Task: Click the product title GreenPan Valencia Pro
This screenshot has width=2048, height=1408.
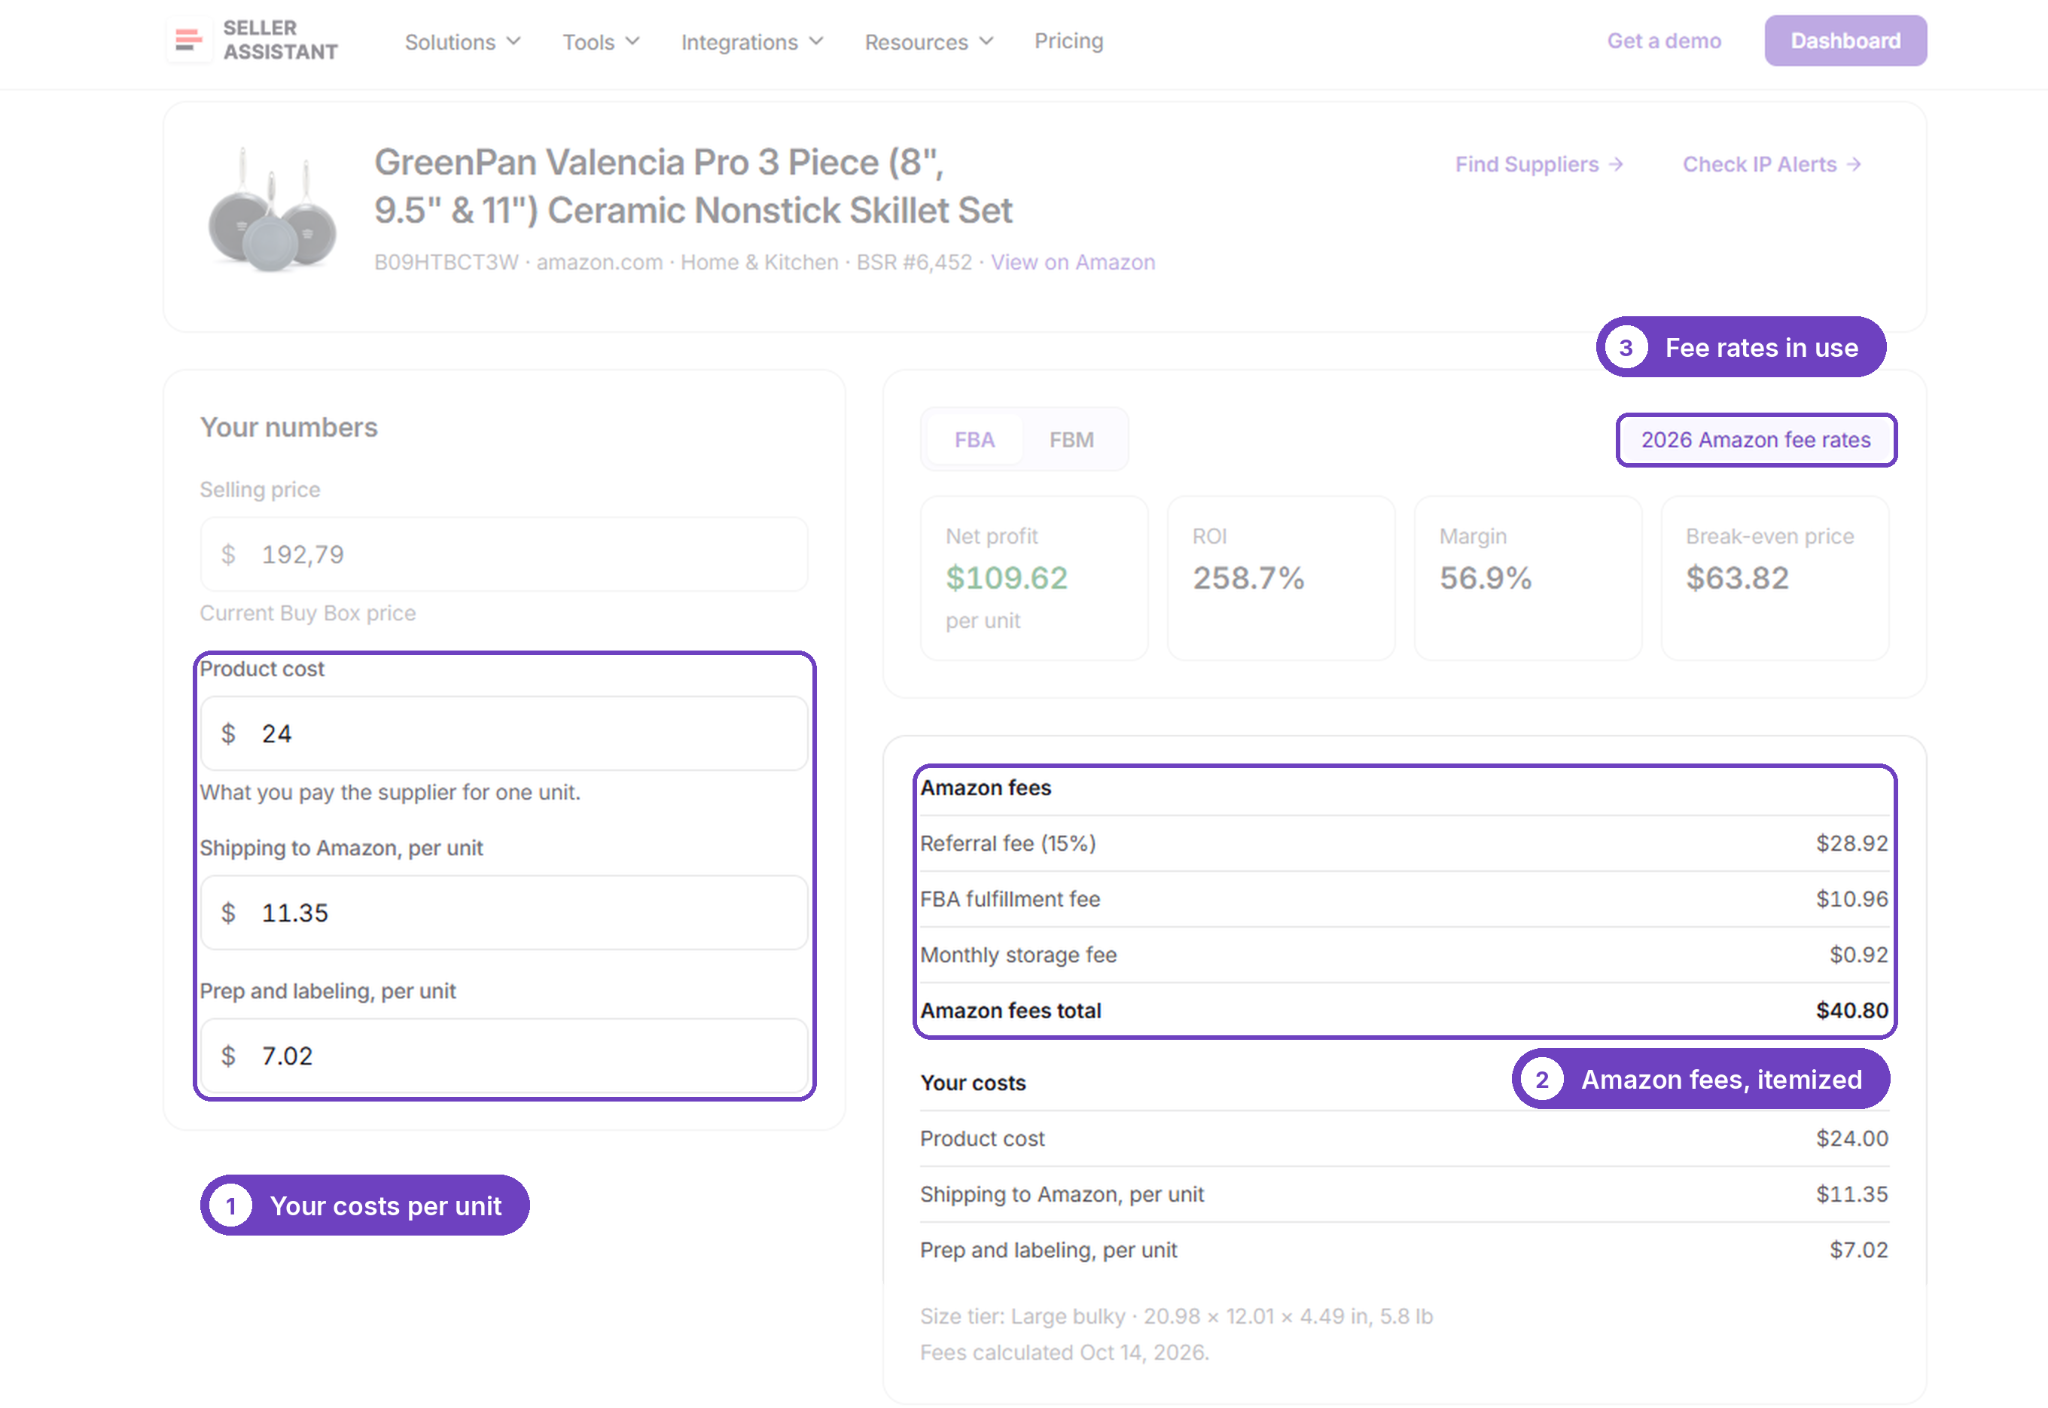Action: pos(693,186)
